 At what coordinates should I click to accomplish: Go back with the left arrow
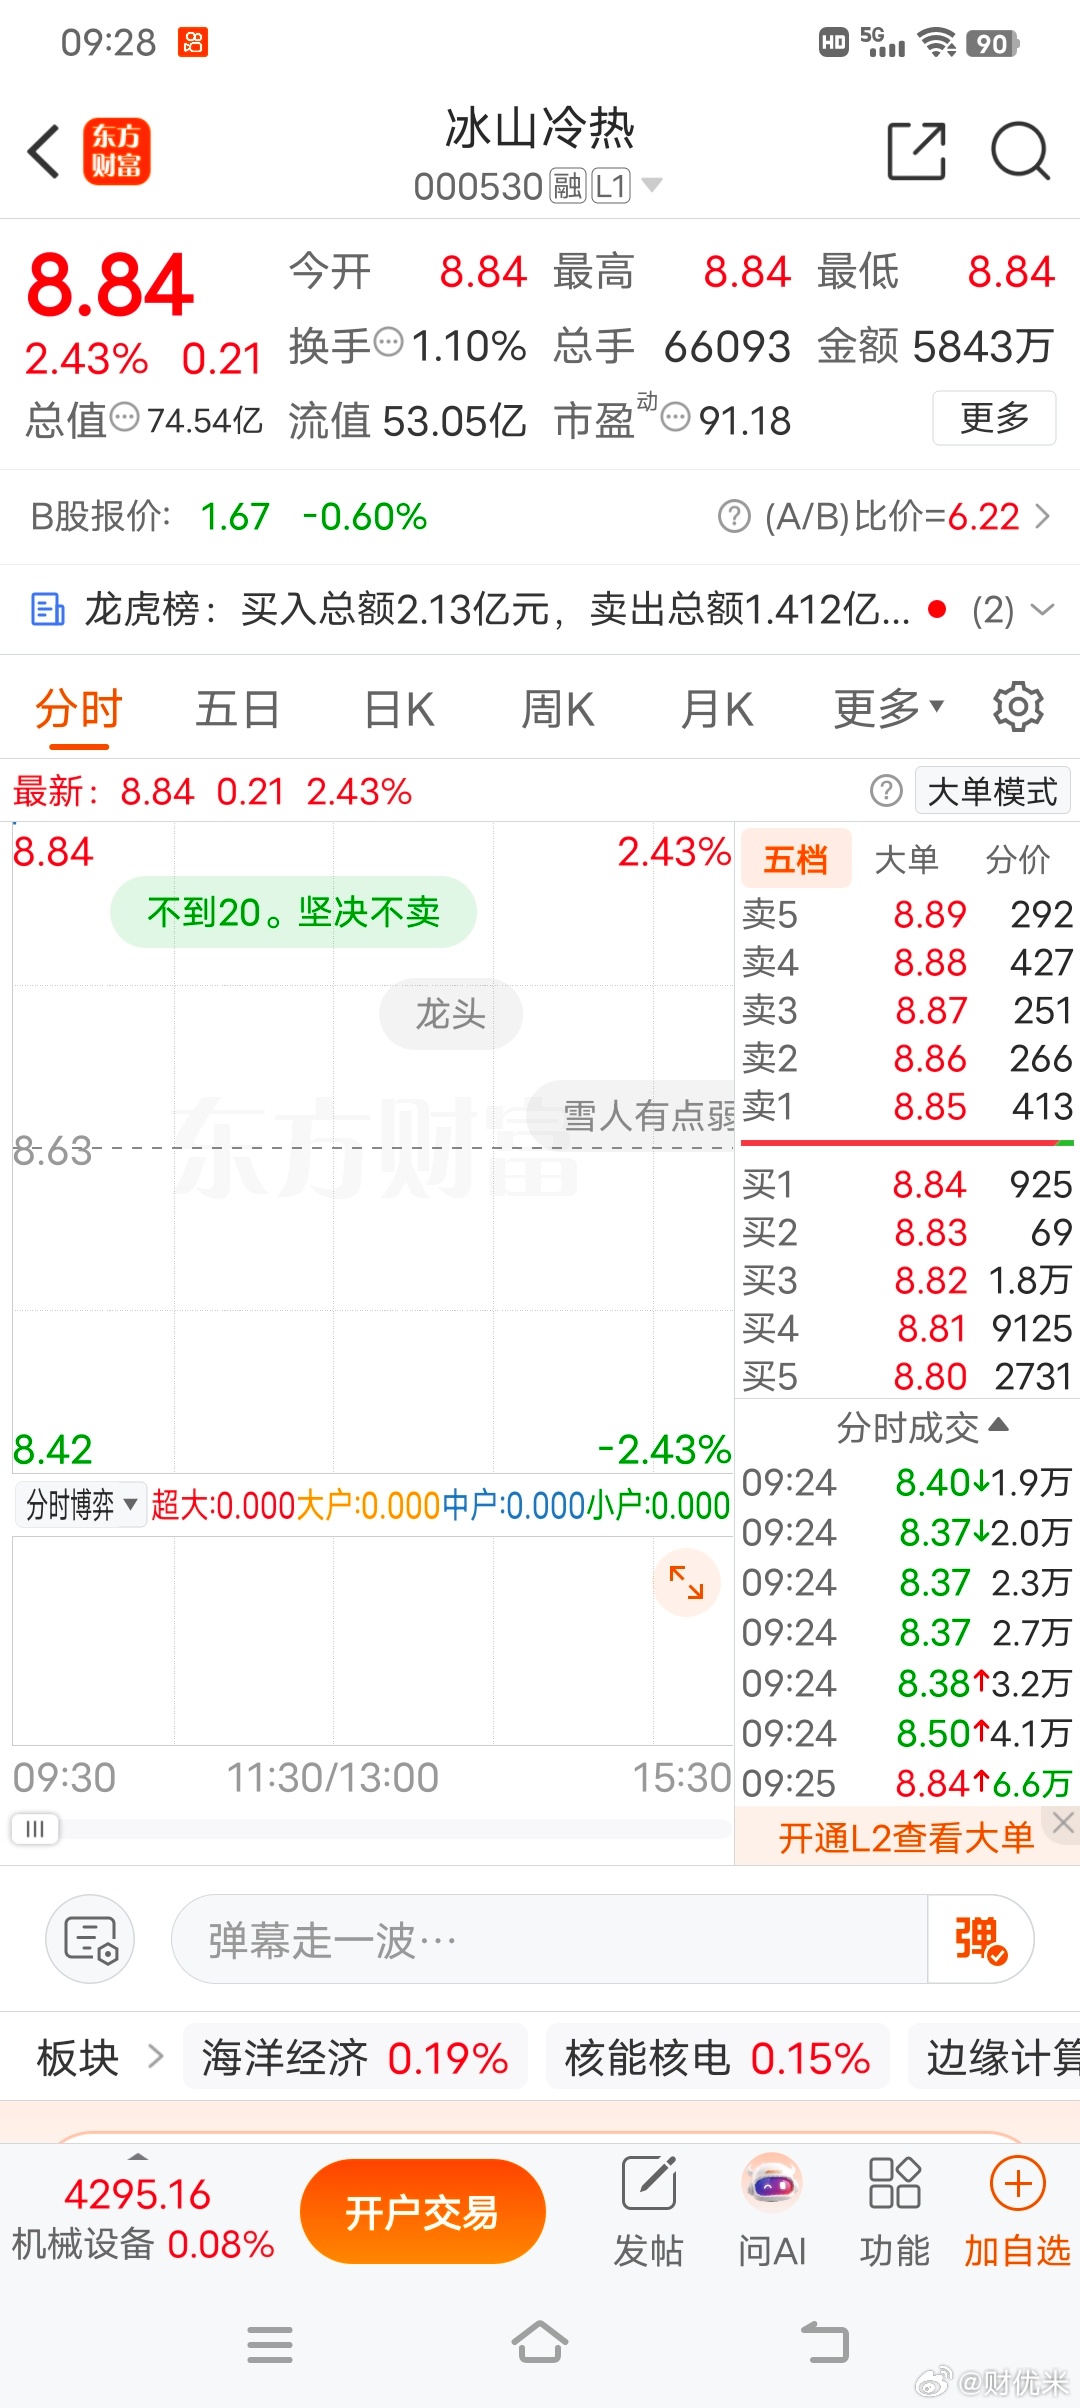(x=44, y=152)
